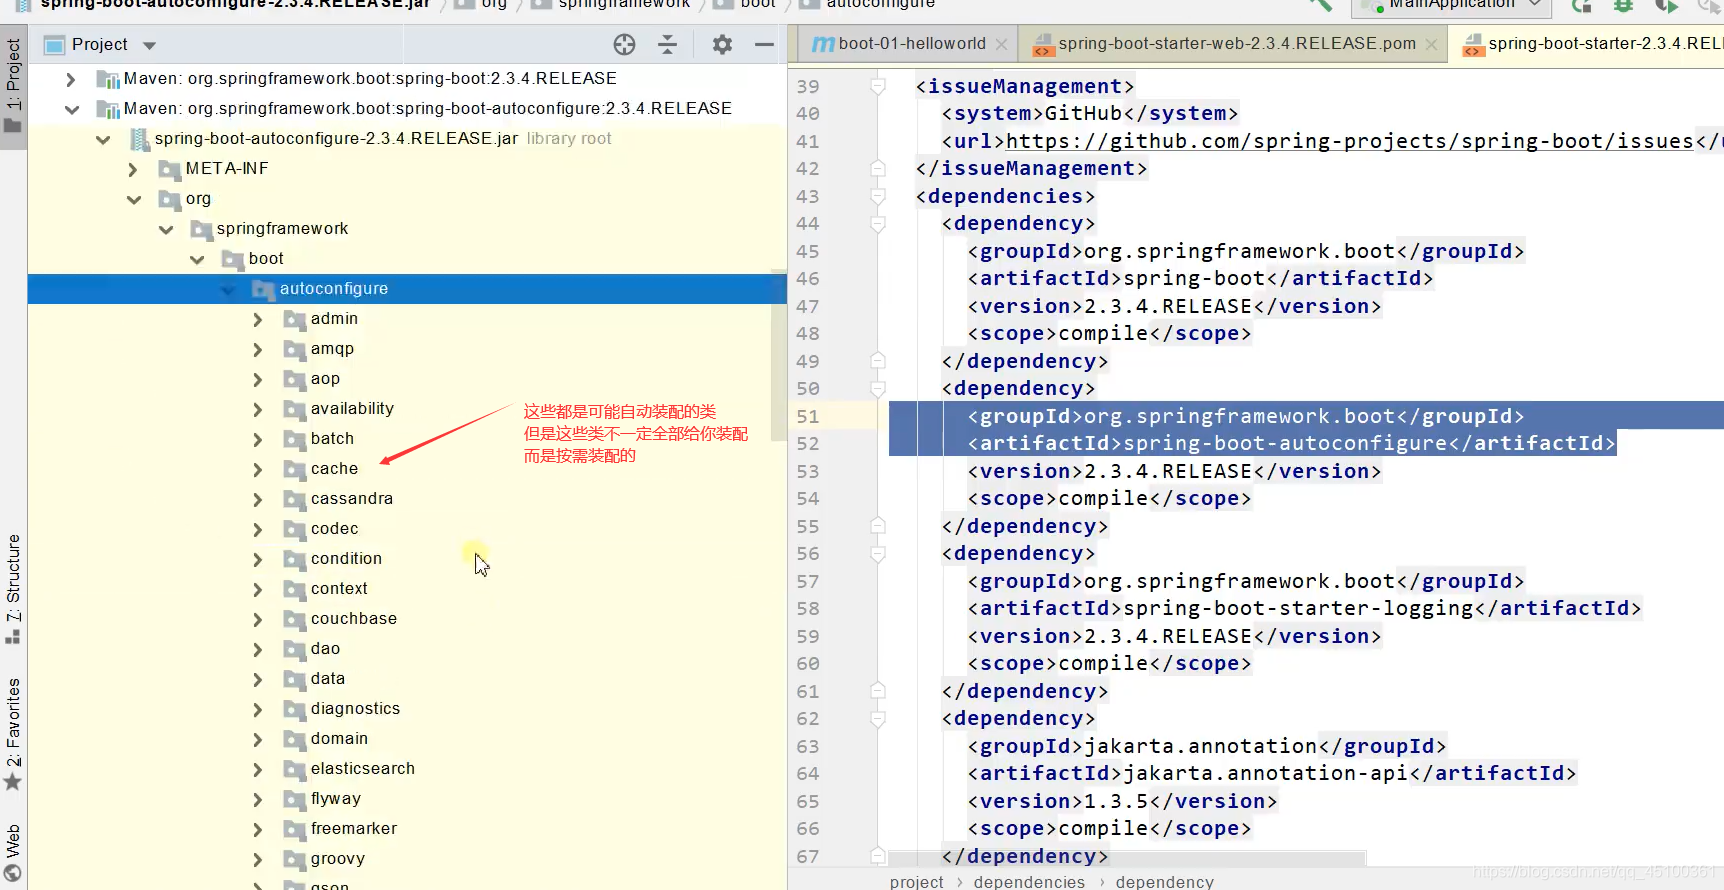Viewport: 1724px width, 890px height.
Task: Select the cache package
Action: [x=334, y=469]
